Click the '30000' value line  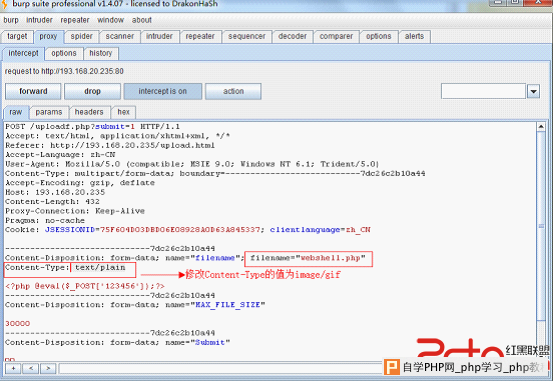pos(18,323)
